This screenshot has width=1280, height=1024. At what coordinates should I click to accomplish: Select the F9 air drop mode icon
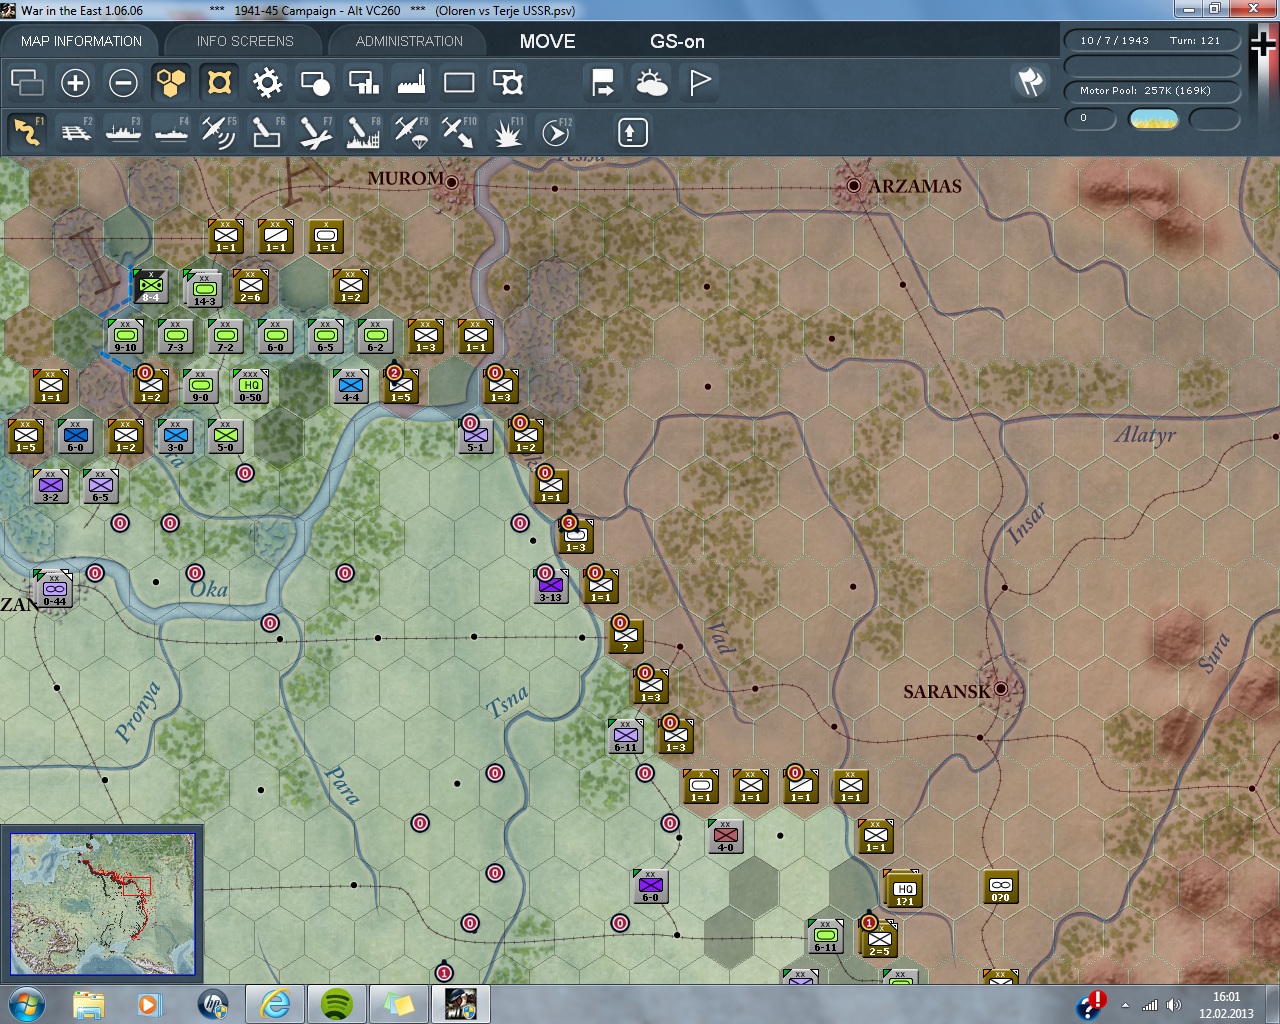(x=411, y=132)
